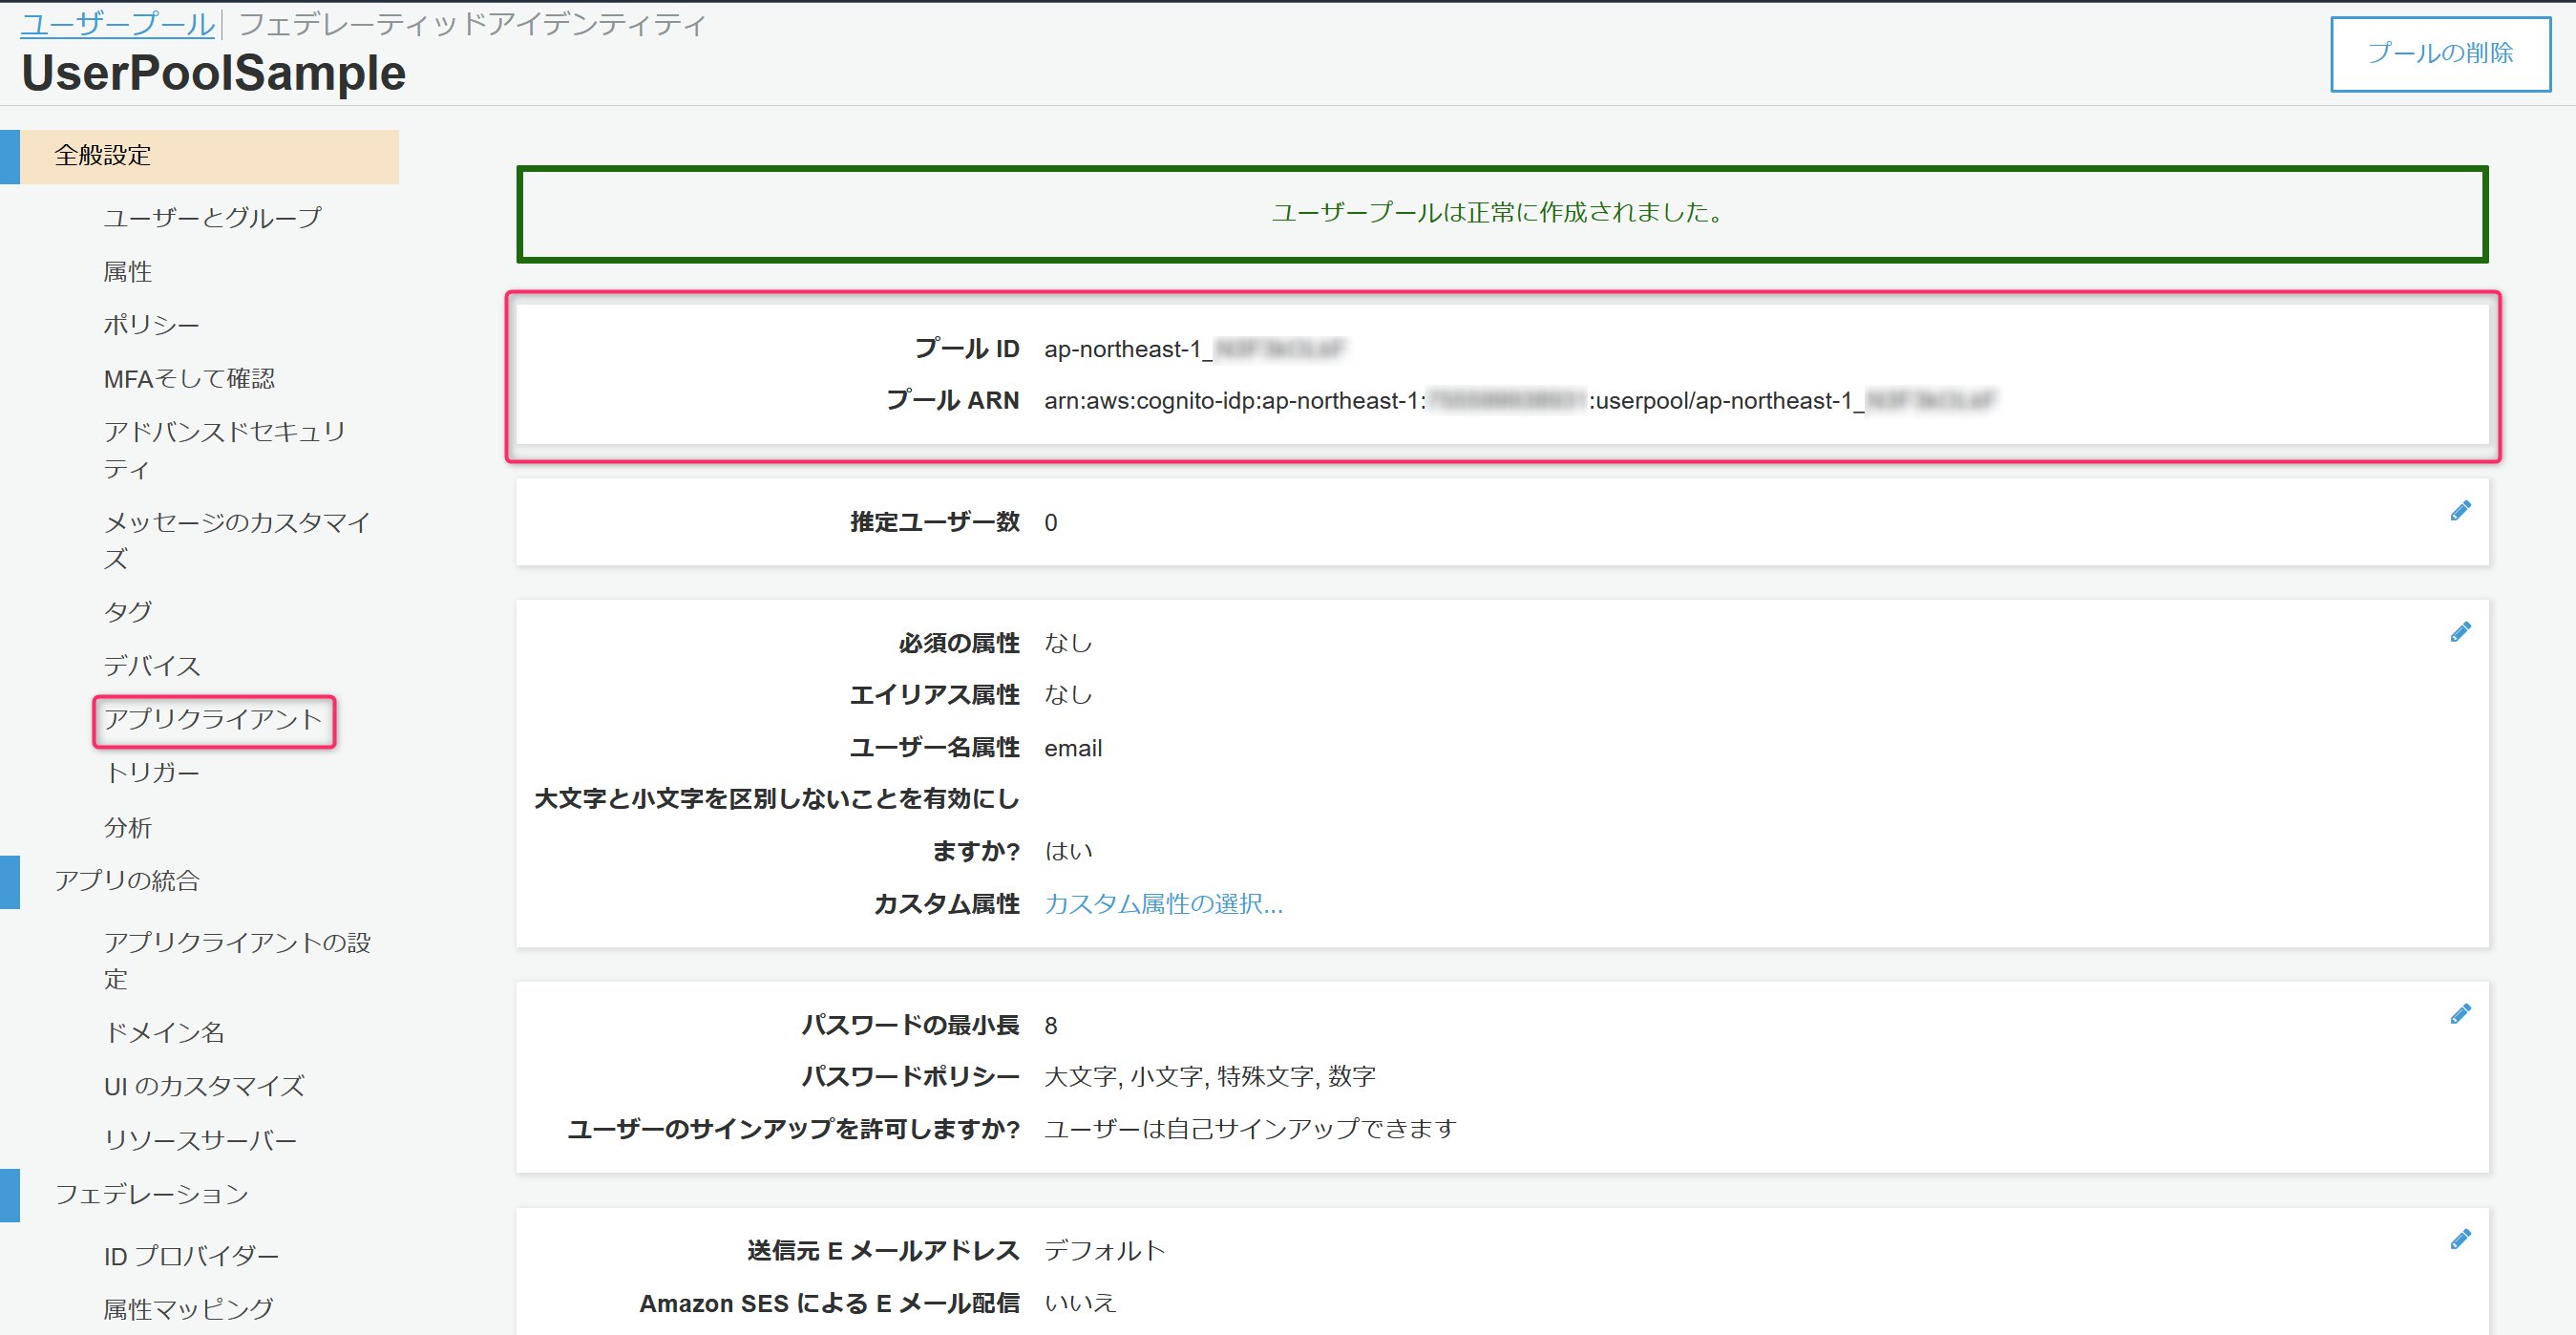The image size is (2576, 1335).
Task: Open ドメイン名 under app integration
Action: pyautogui.click(x=164, y=1032)
